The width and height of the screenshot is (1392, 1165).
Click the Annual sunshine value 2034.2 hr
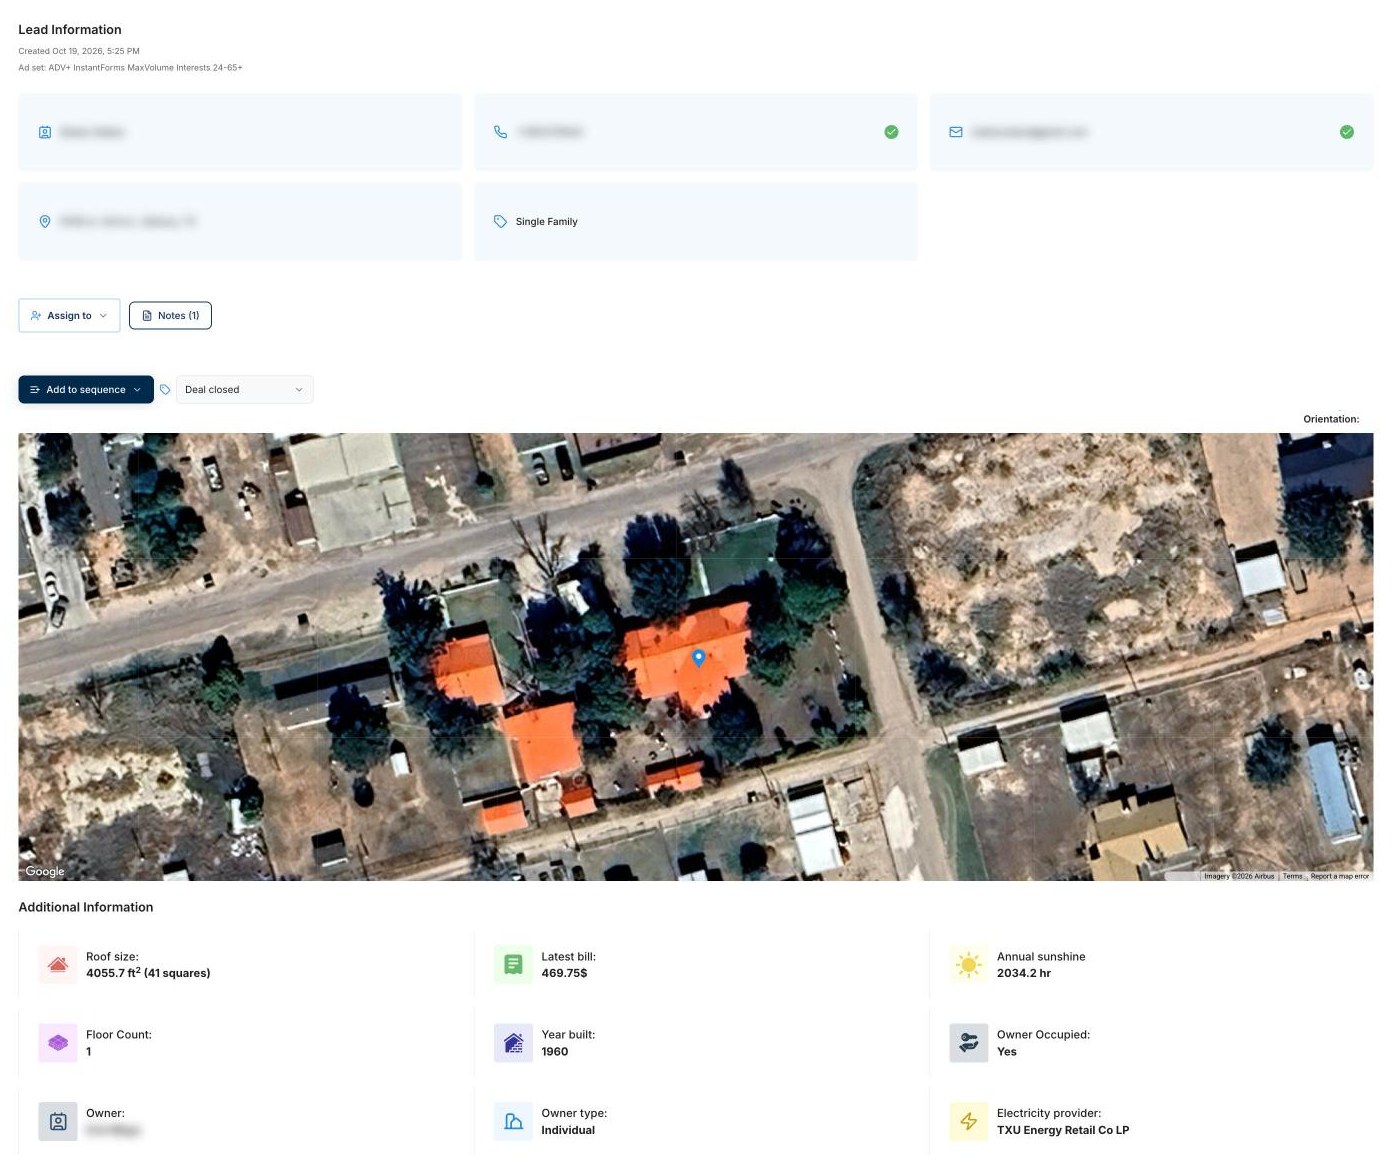(1024, 973)
